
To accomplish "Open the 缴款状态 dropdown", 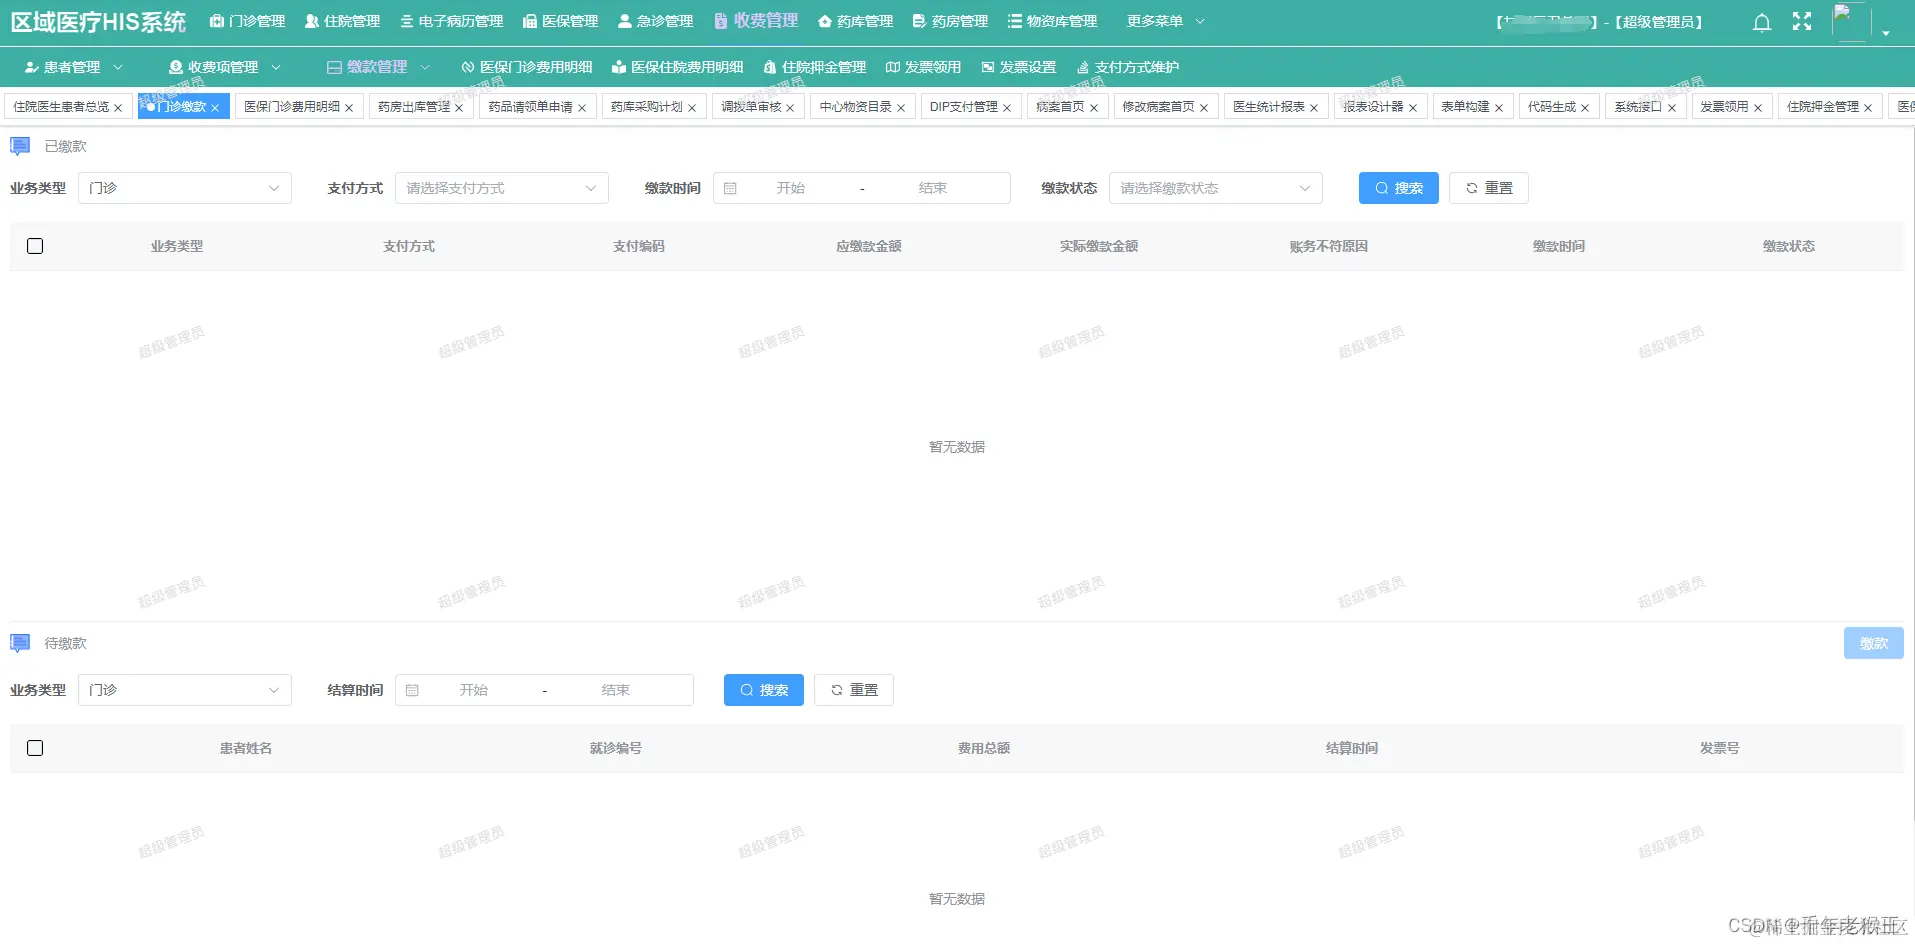I will 1215,187.
